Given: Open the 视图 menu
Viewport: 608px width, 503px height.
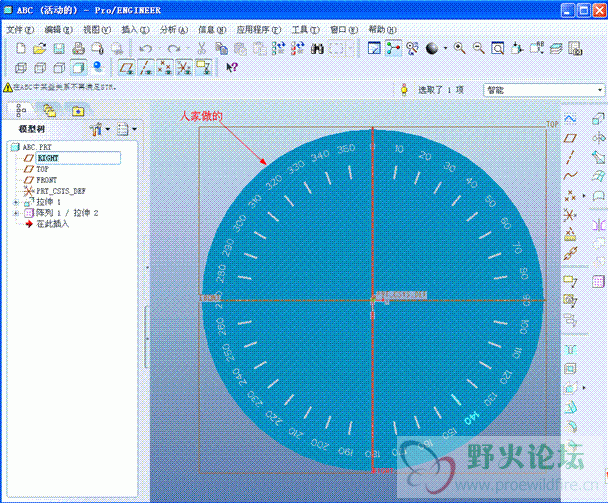Looking at the screenshot, I should [x=97, y=30].
